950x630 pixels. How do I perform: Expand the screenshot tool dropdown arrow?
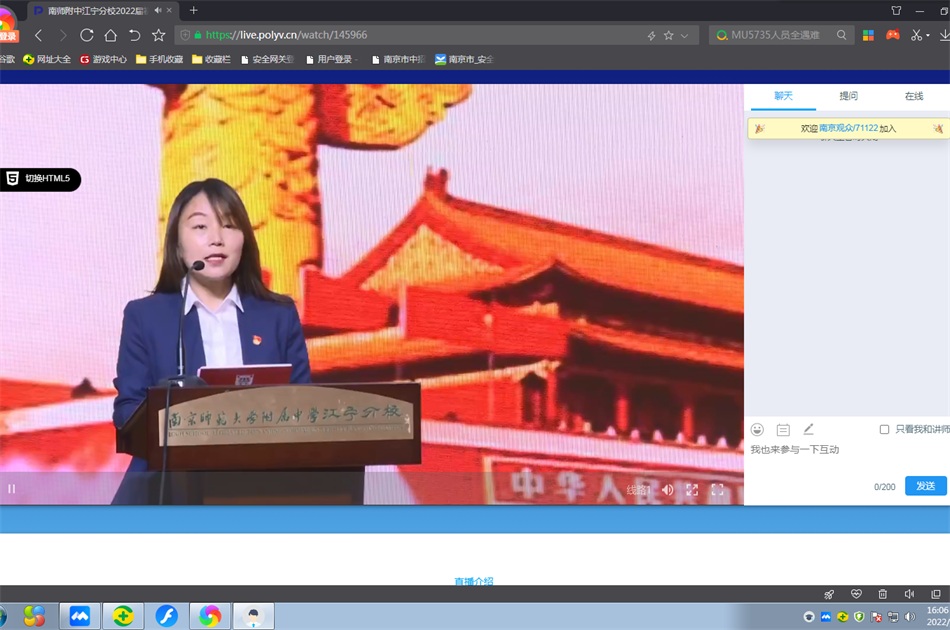(x=928, y=36)
